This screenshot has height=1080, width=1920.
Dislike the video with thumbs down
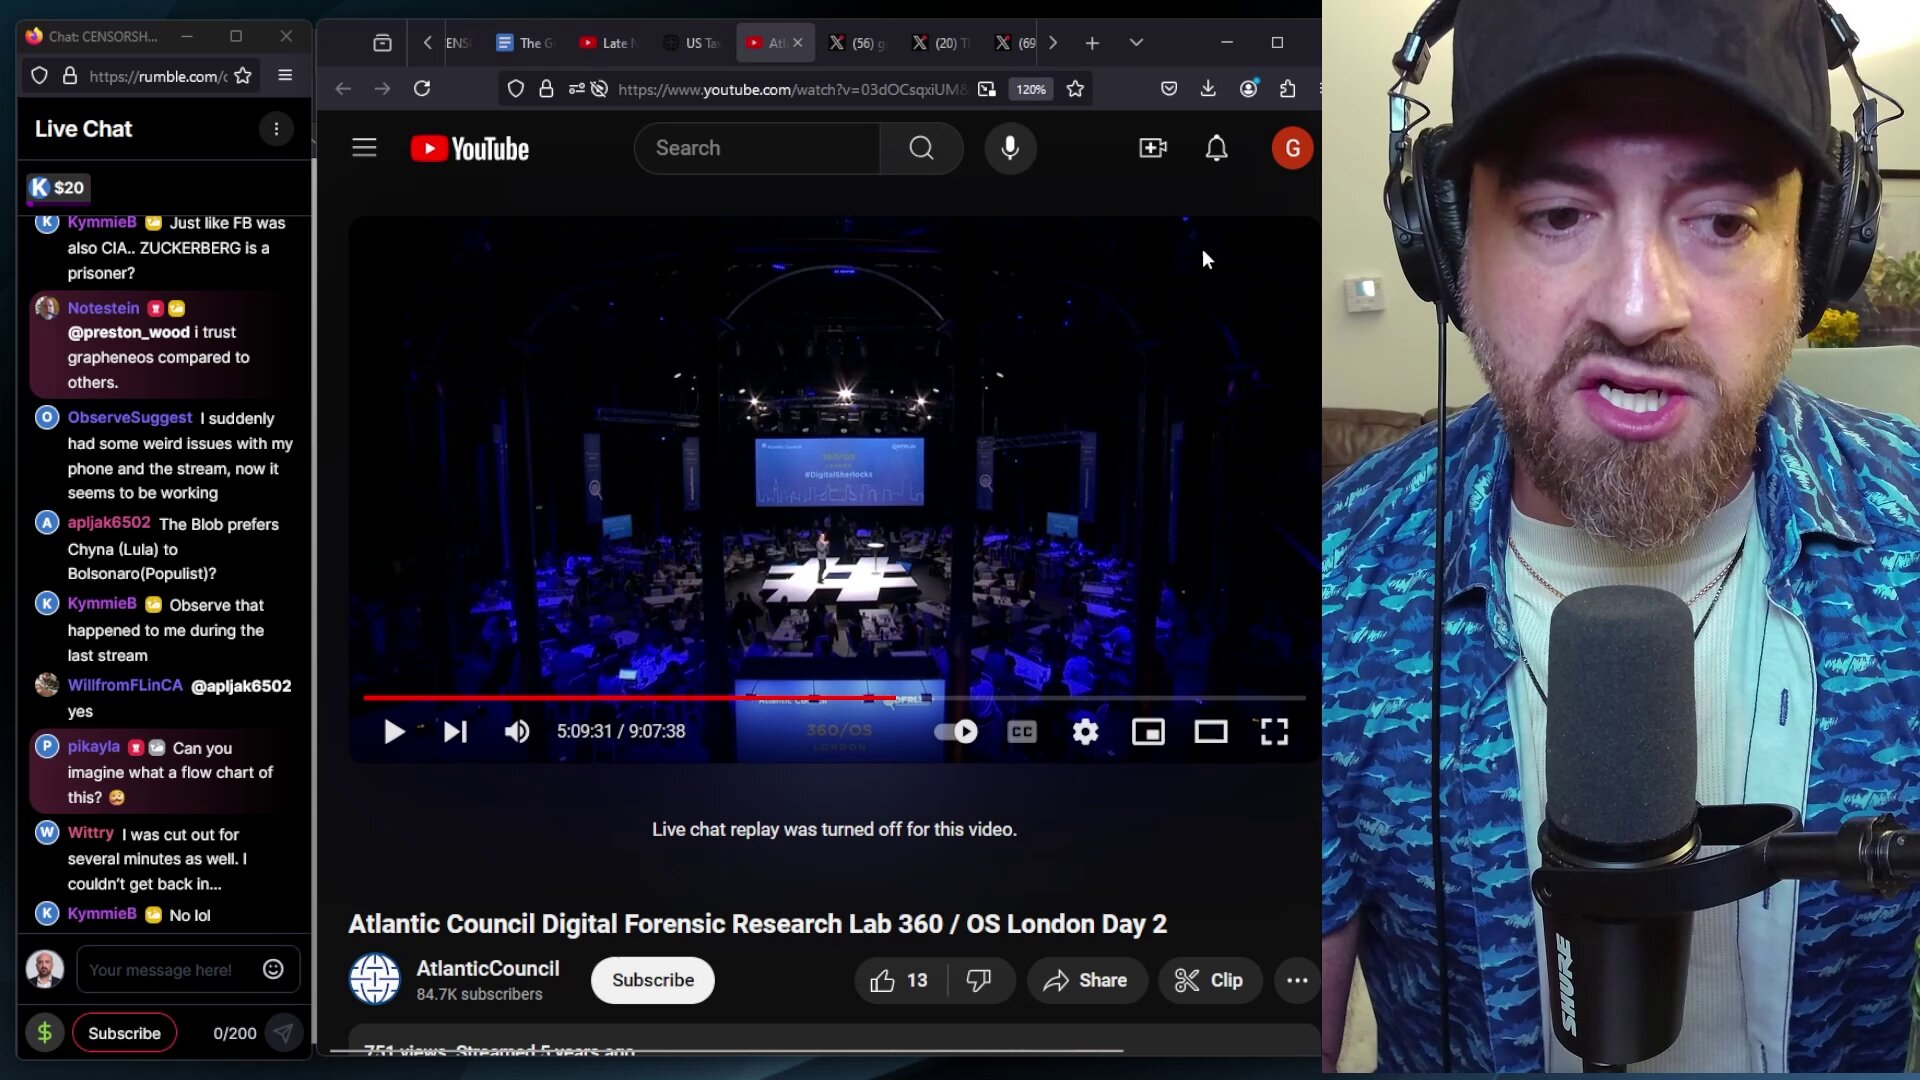click(x=978, y=981)
